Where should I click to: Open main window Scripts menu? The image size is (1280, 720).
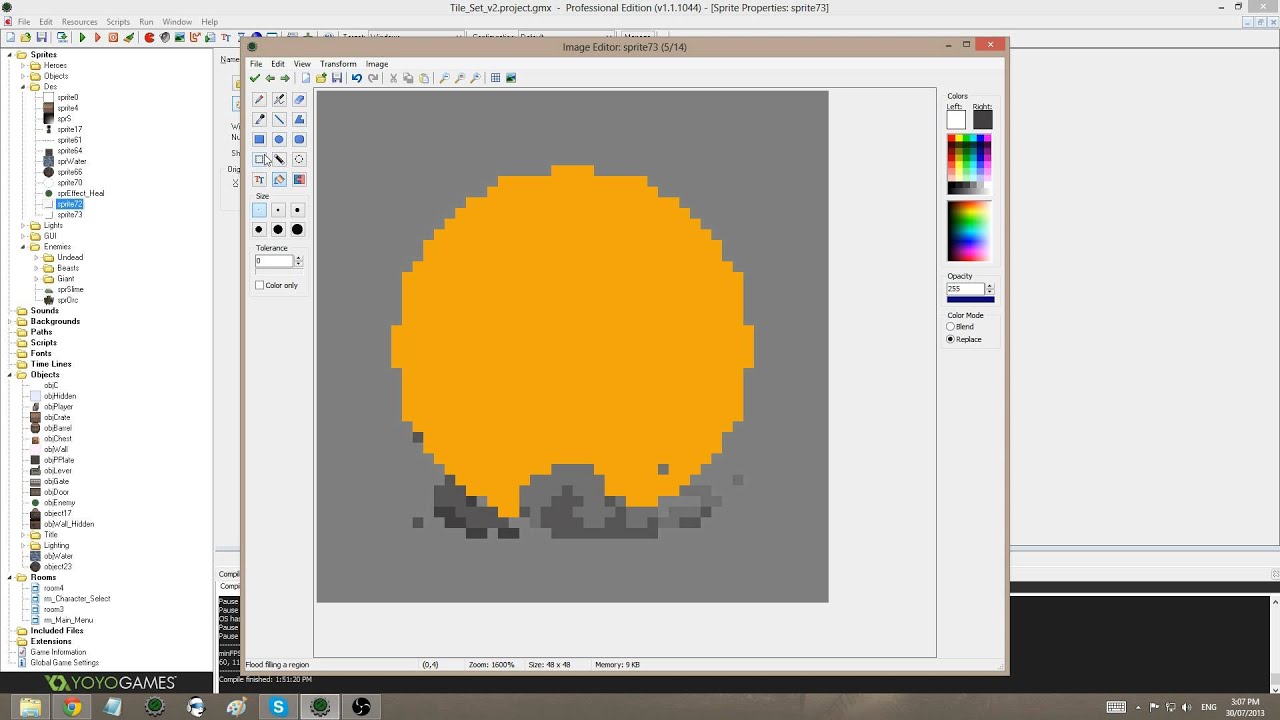click(118, 22)
